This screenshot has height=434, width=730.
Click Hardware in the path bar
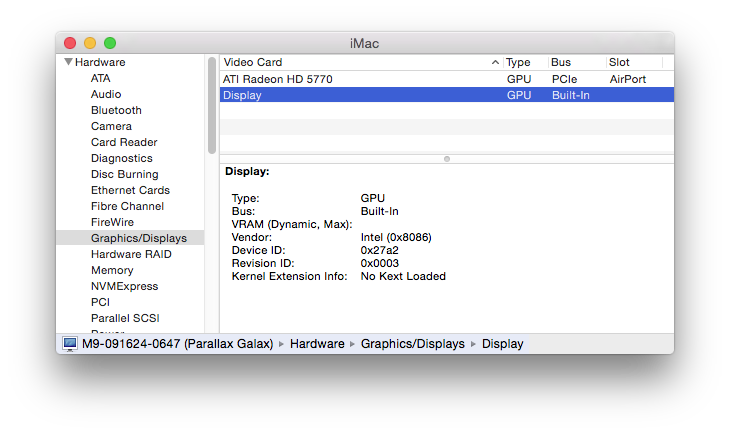(x=315, y=344)
